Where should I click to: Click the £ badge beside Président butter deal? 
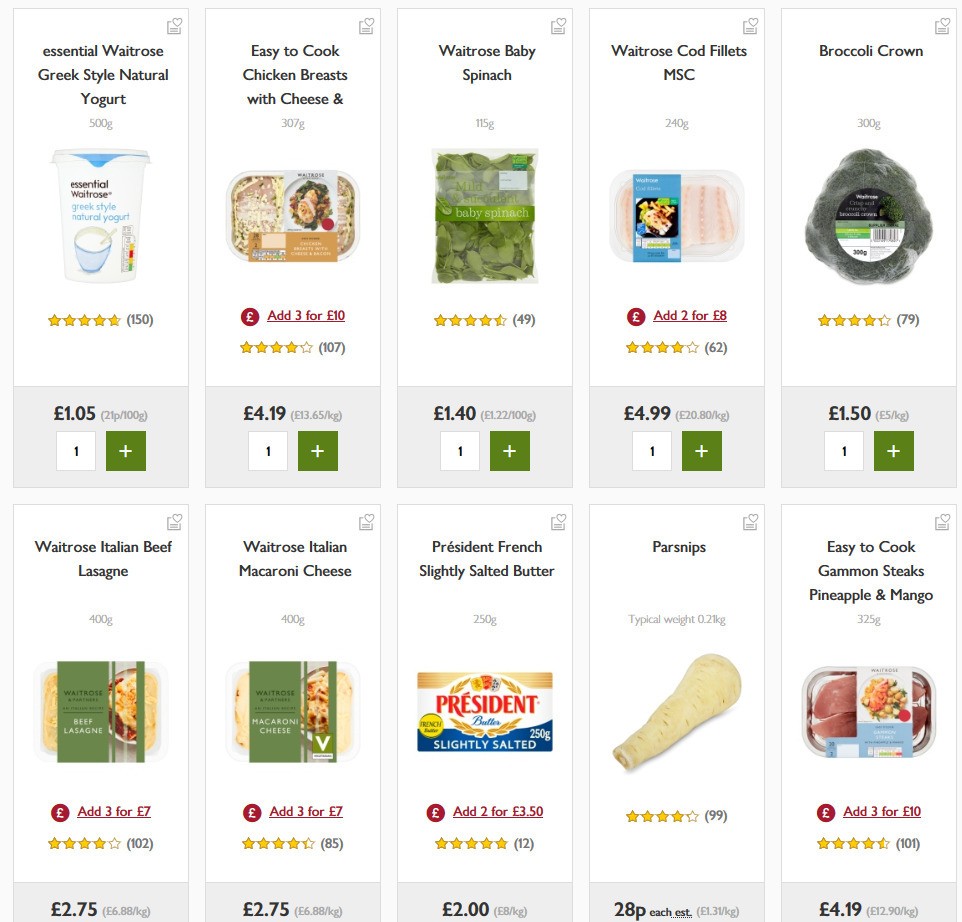click(436, 812)
